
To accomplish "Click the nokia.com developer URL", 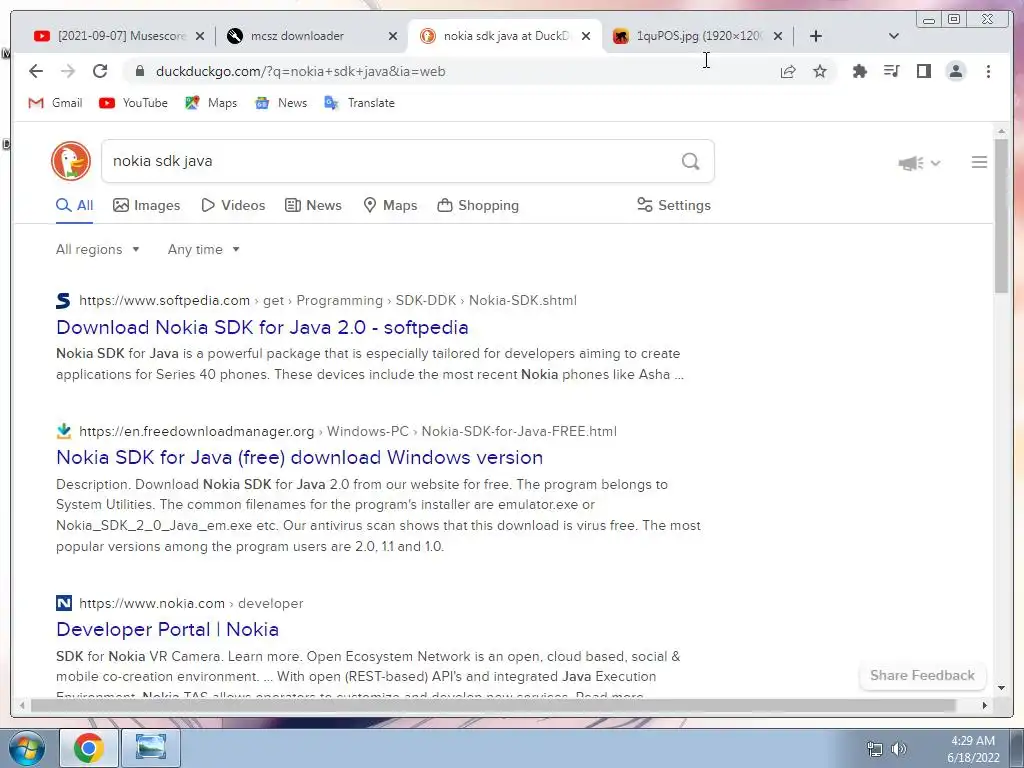I will point(191,603).
